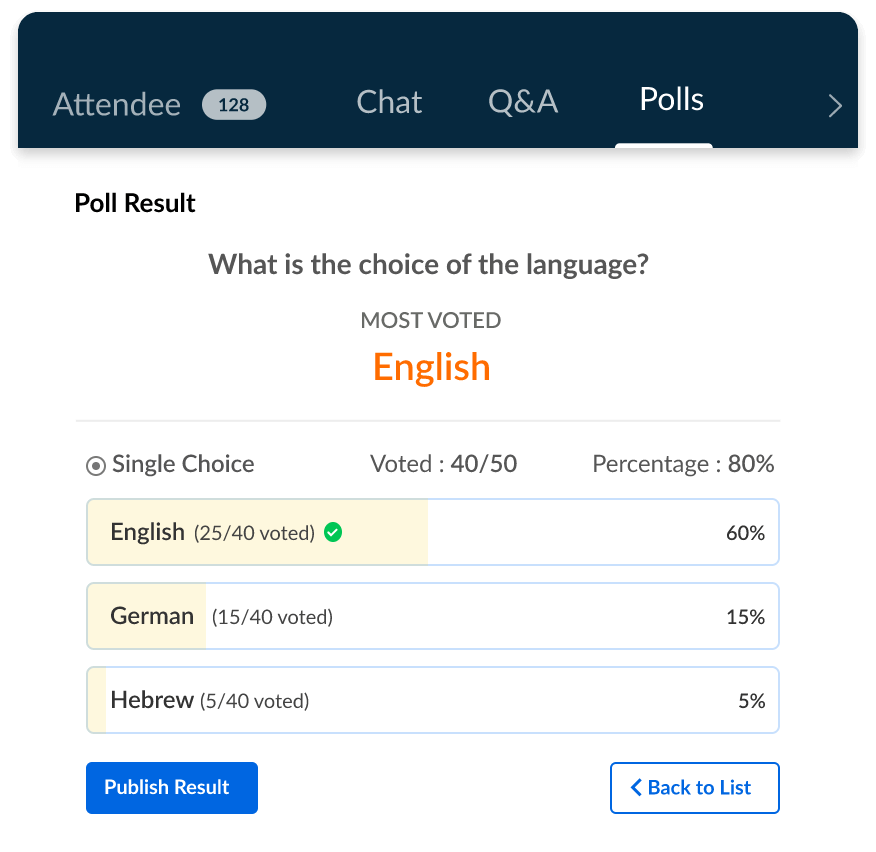Click the attendee count badge 128
876x852 pixels.
[x=233, y=105]
